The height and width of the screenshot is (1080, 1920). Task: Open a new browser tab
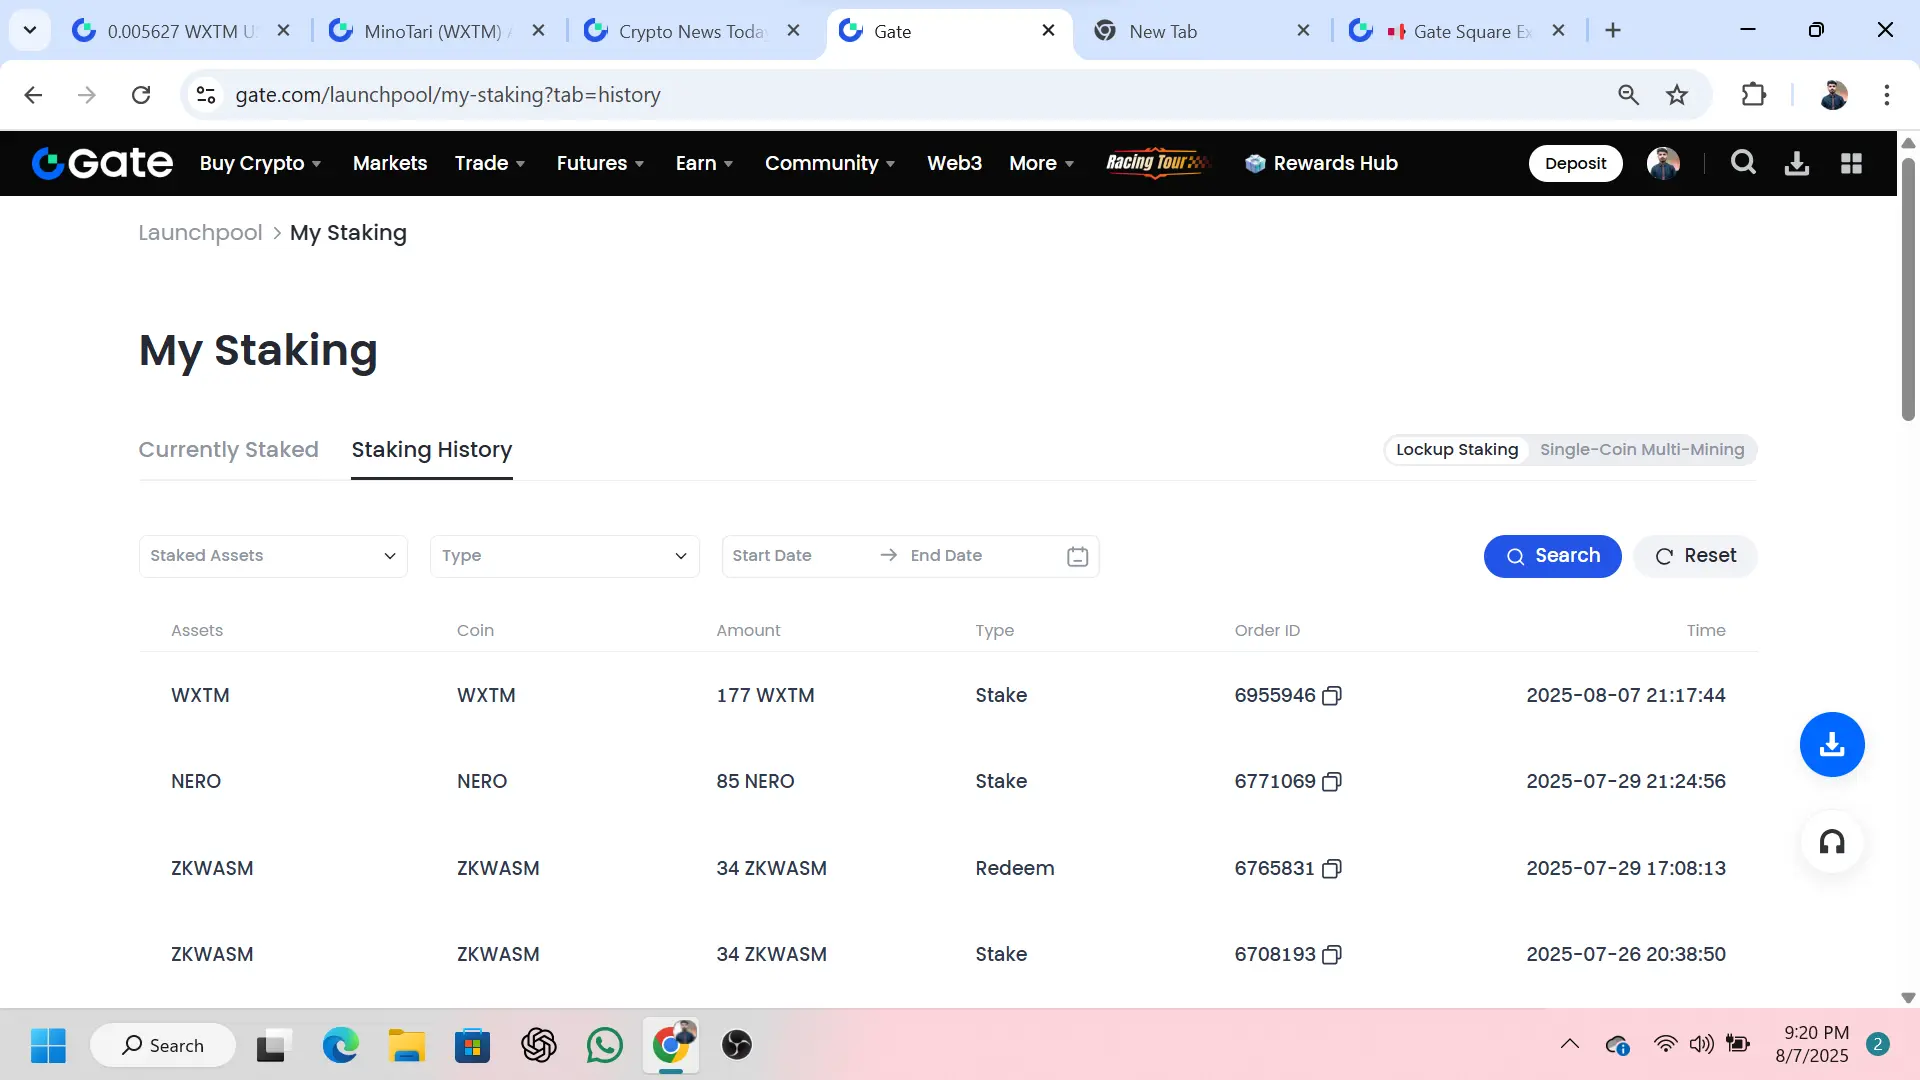click(x=1613, y=31)
